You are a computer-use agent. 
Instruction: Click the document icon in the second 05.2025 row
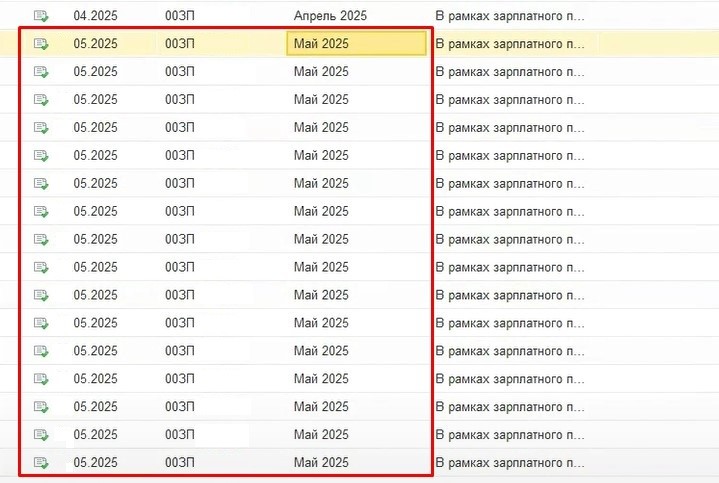41,72
